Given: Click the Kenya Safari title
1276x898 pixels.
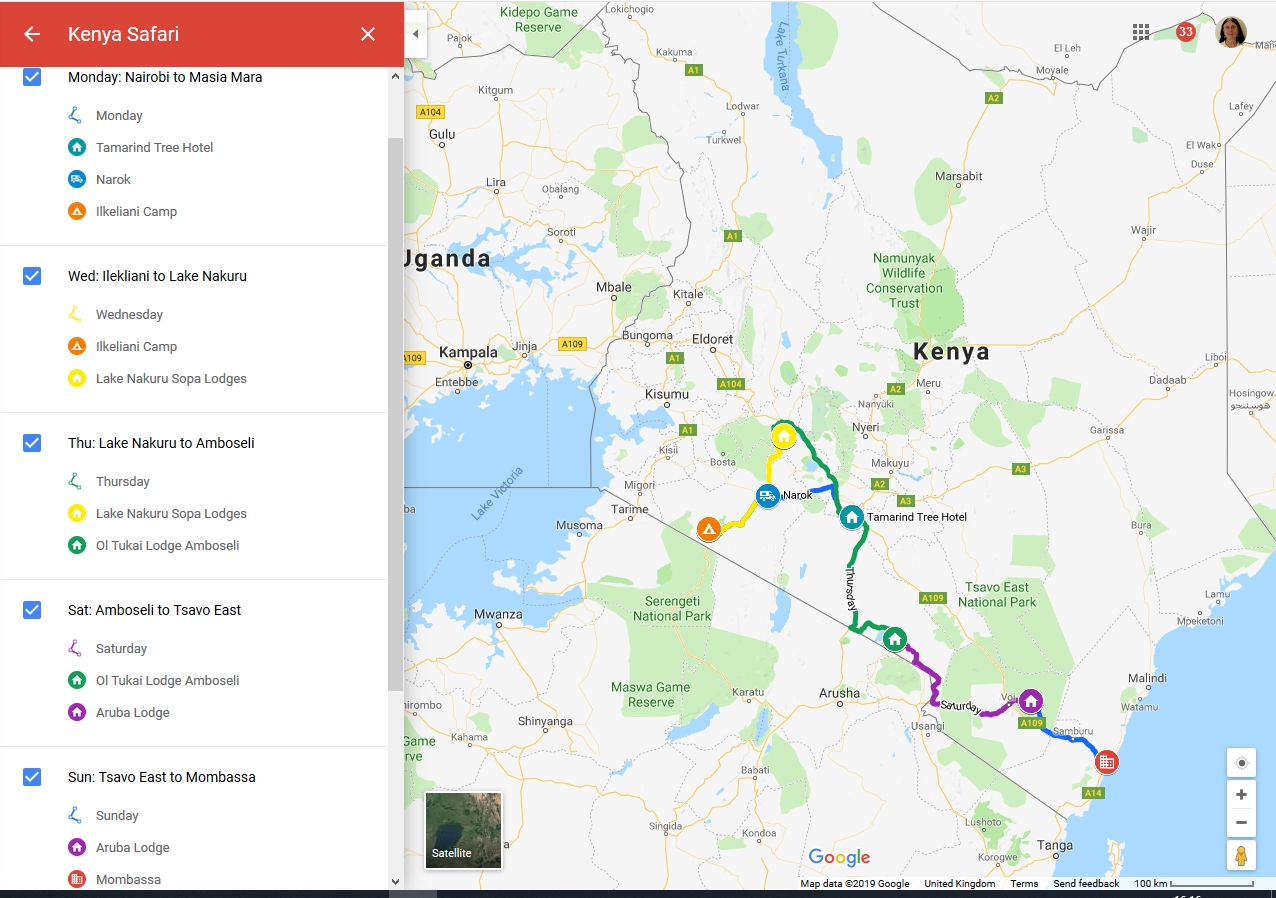Looking at the screenshot, I should click(x=124, y=34).
